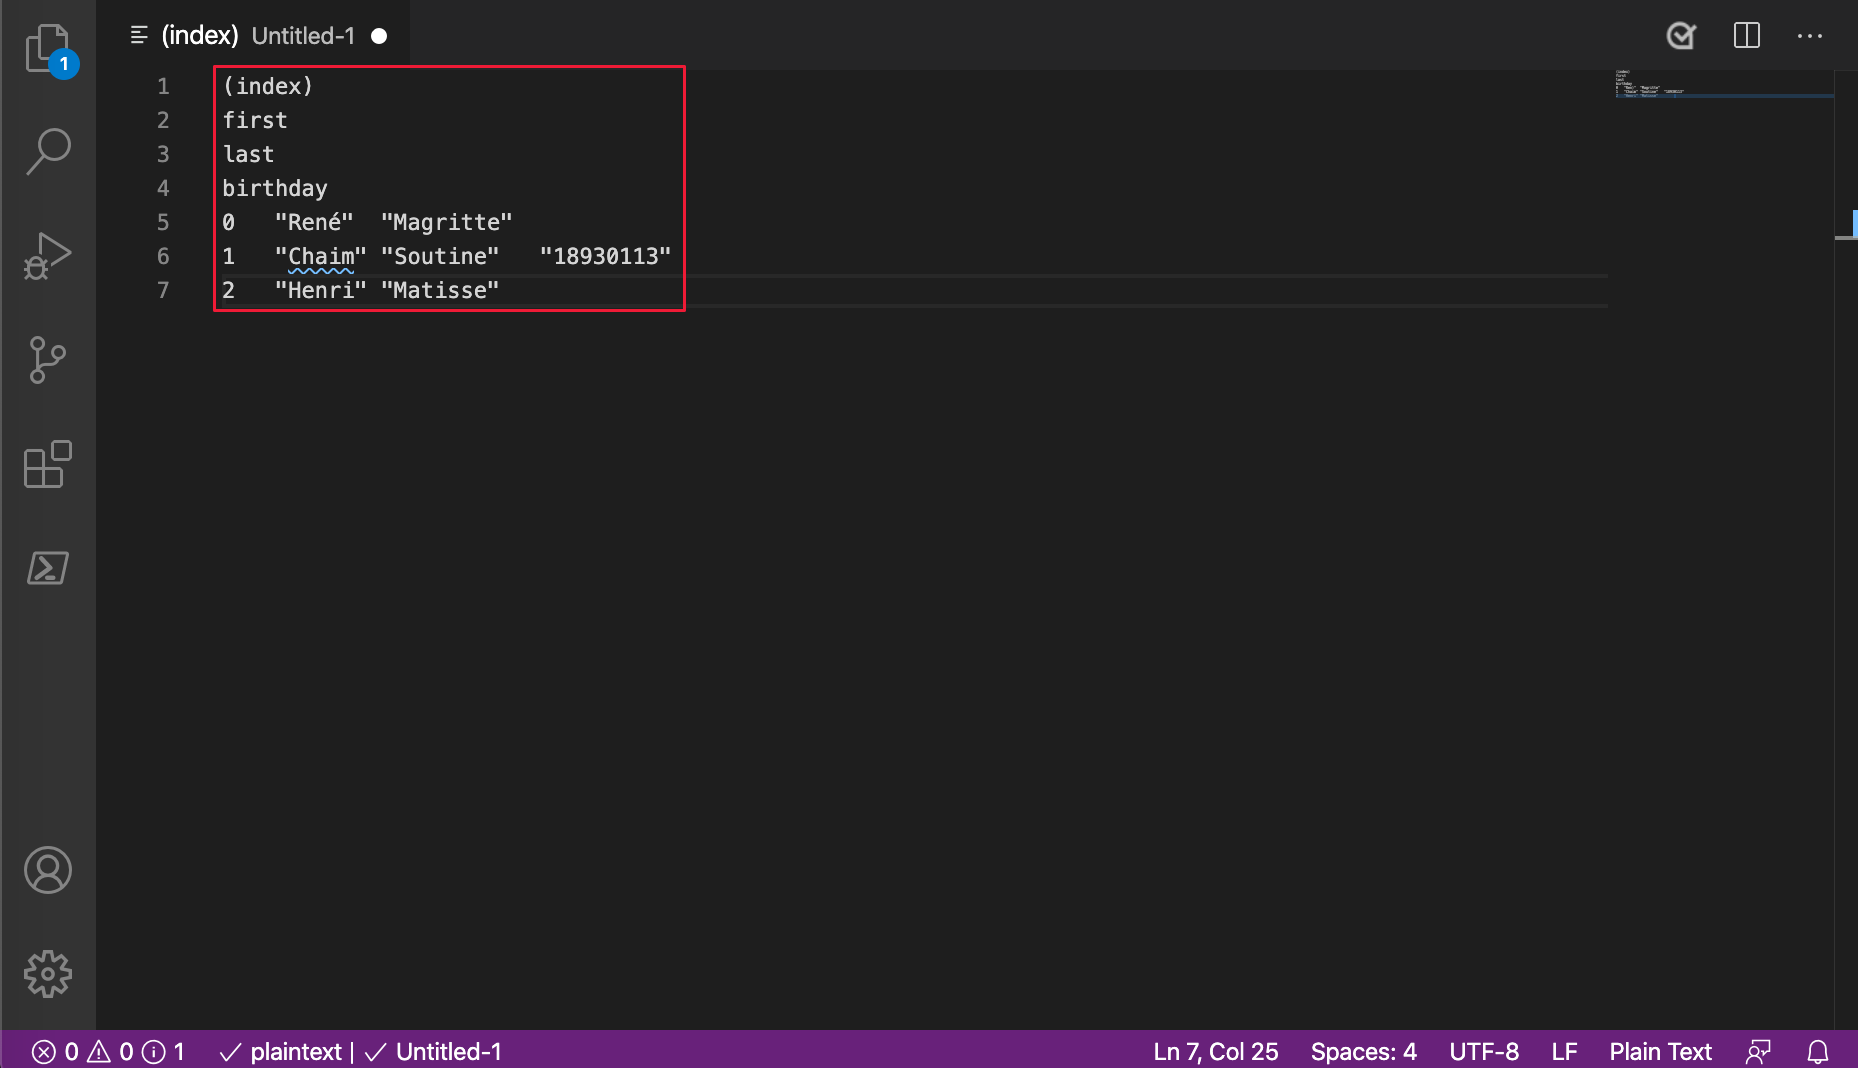Toggle Do Not Disturb on the notifications bell
Screen dimensions: 1858x1068
pyautogui.click(x=1817, y=1051)
